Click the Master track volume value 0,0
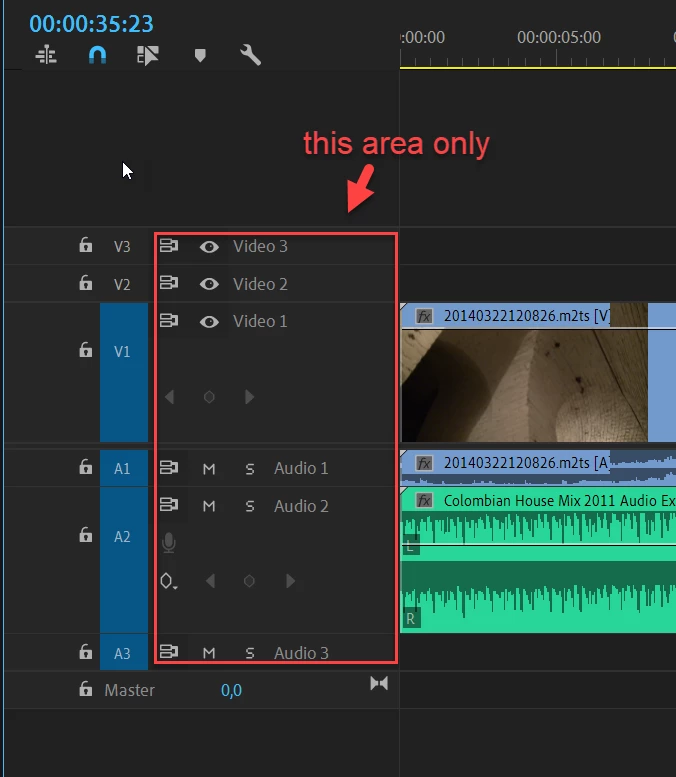This screenshot has width=676, height=777. 231,690
